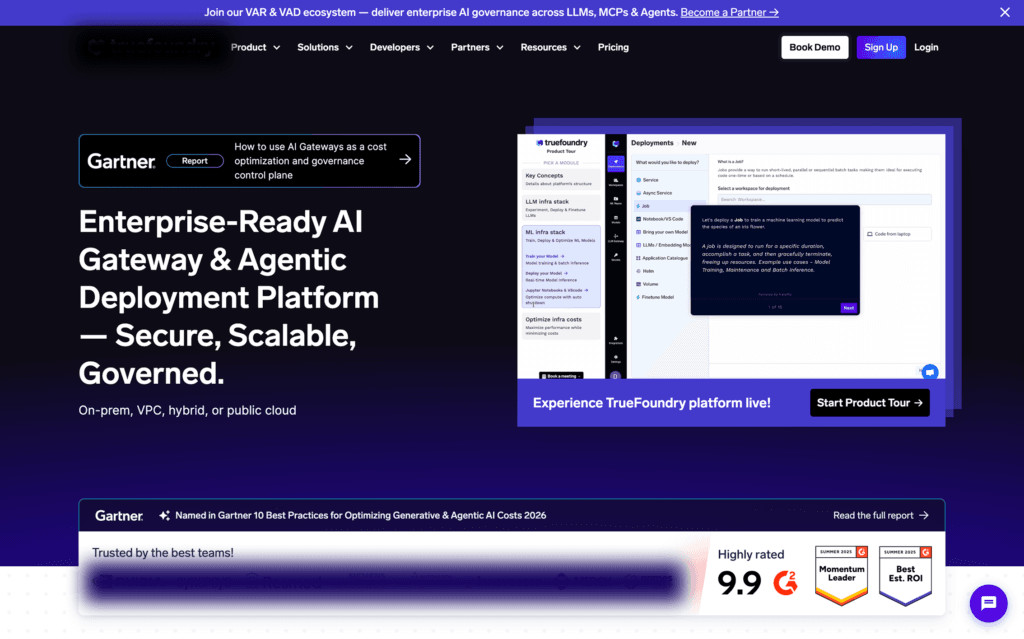Select Code from laptop in the preview

click(x=896, y=234)
